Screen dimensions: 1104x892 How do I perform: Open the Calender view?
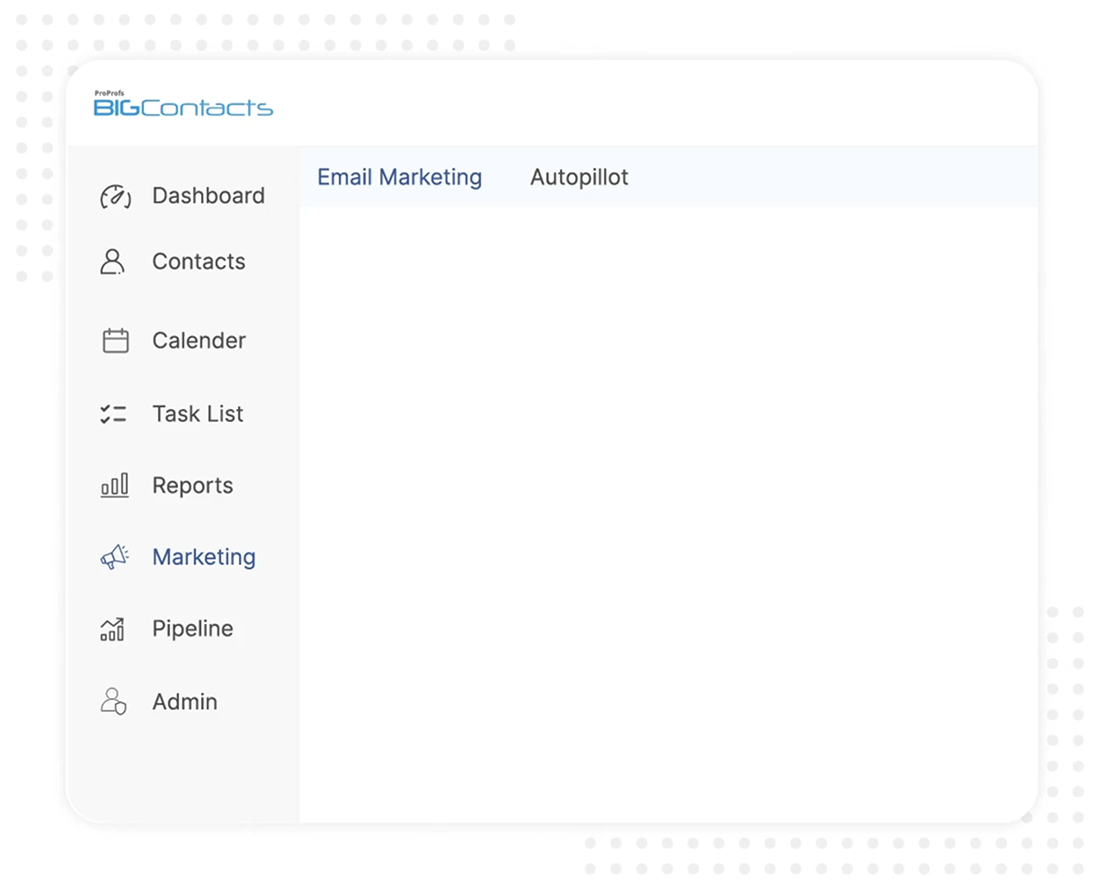198,340
